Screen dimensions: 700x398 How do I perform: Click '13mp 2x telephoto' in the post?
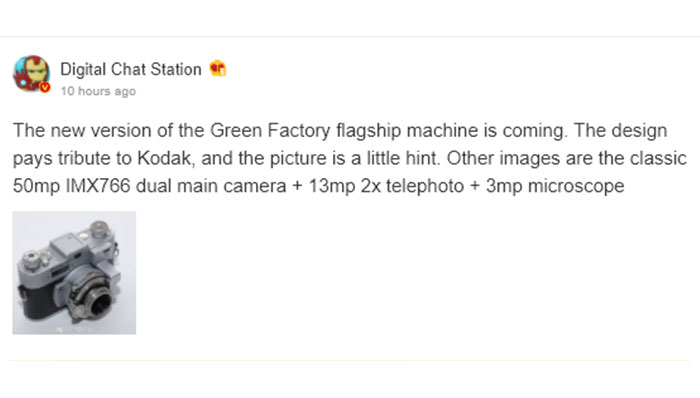(386, 187)
